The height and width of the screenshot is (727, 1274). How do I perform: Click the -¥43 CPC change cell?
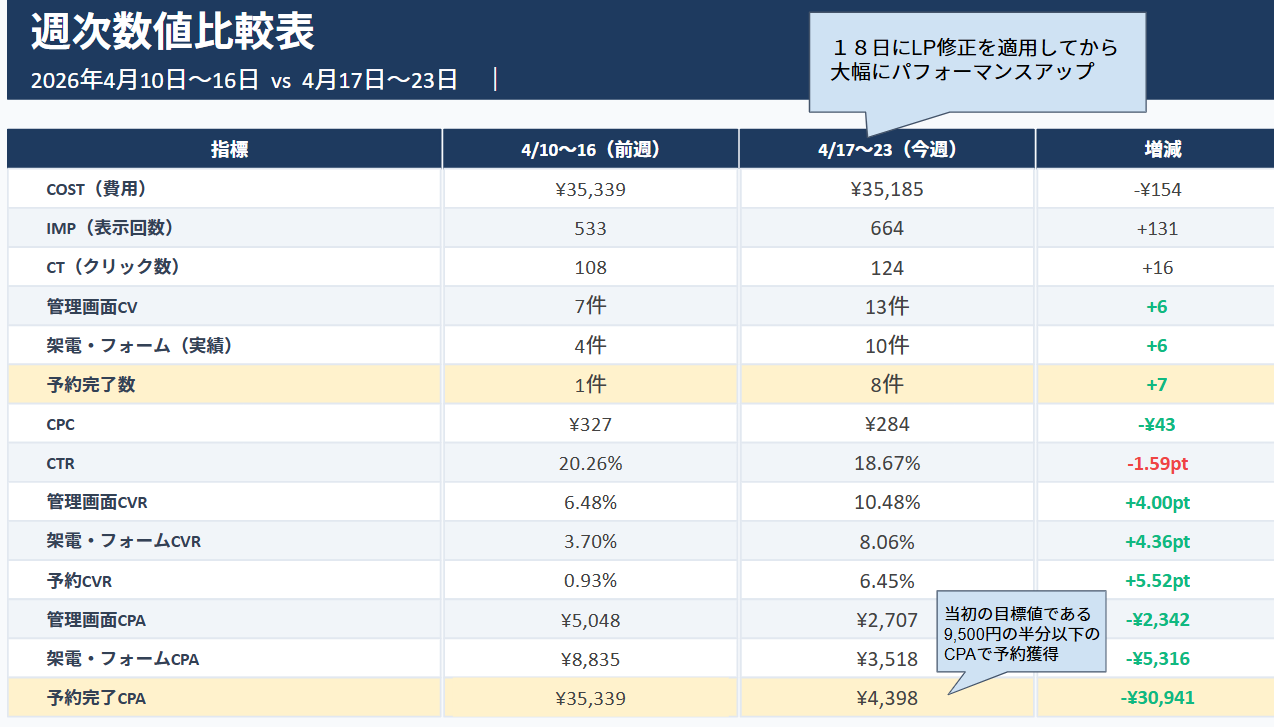(1157, 424)
